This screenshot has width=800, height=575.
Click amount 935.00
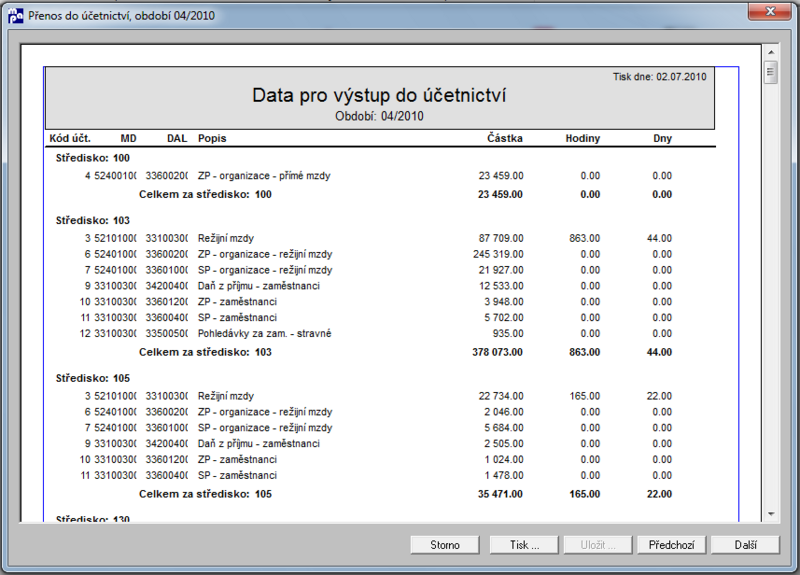coord(508,333)
